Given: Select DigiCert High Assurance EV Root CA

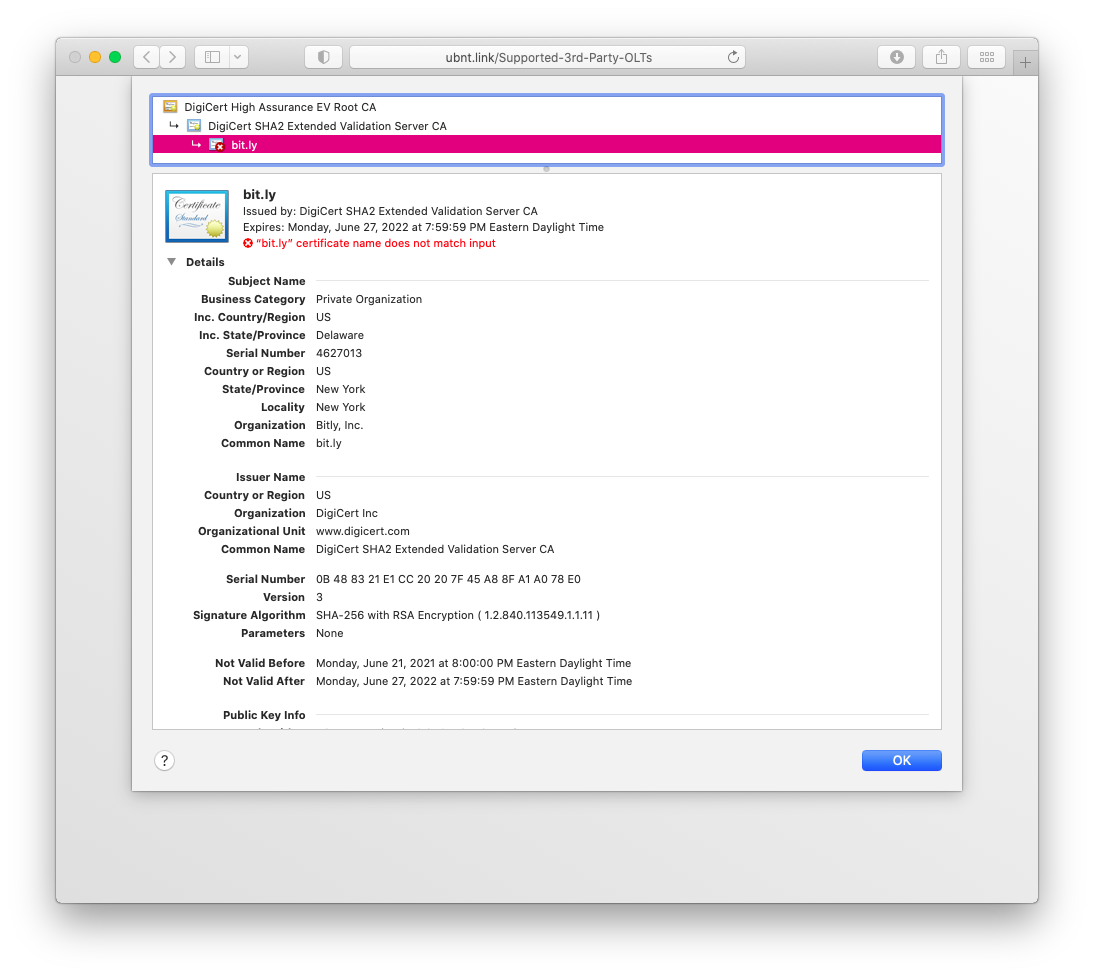Looking at the screenshot, I should point(280,107).
